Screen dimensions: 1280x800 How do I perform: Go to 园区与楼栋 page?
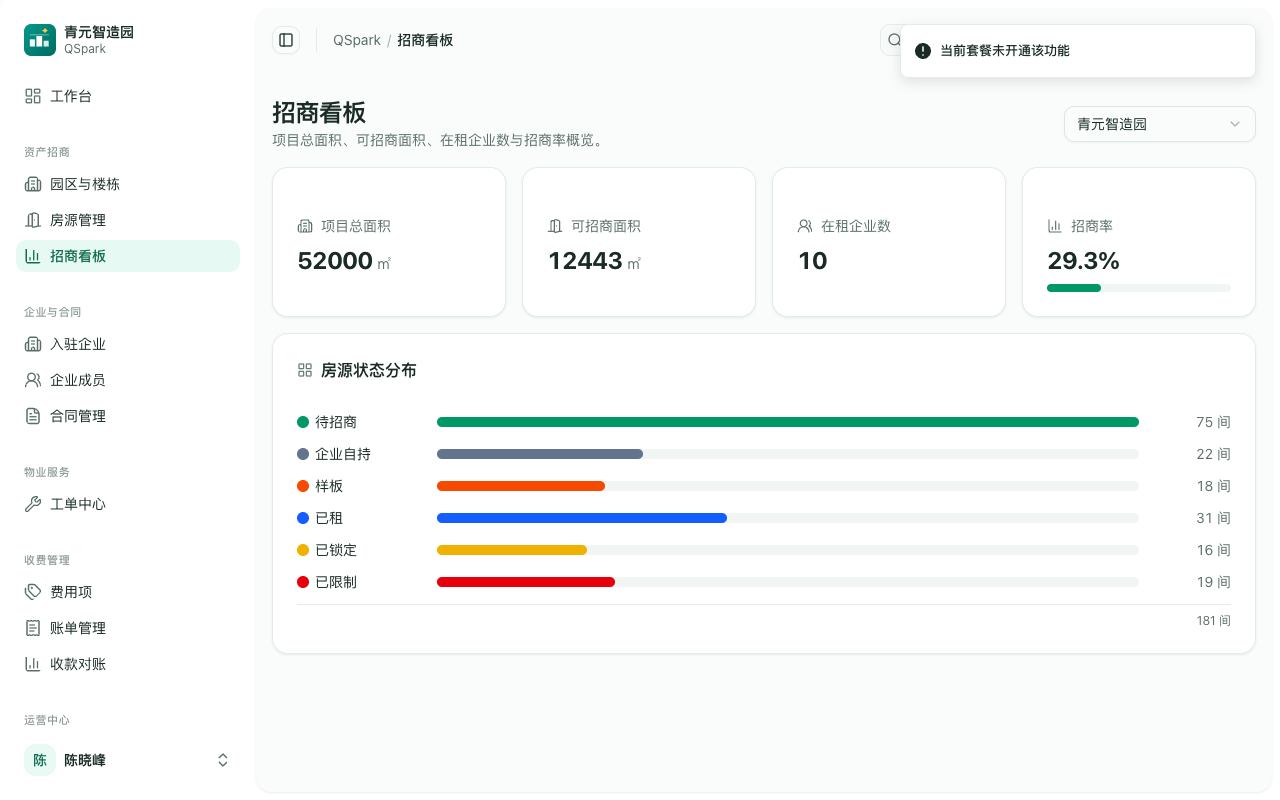click(128, 184)
